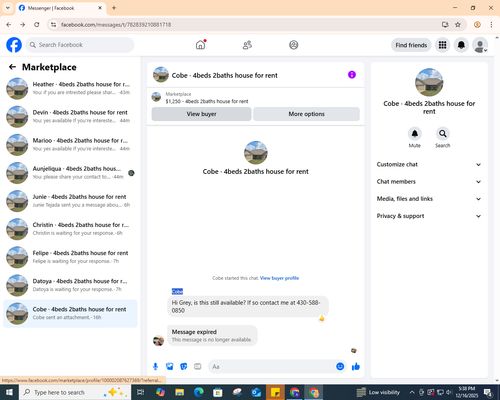Open the emoji picker in message box

(x=340, y=367)
